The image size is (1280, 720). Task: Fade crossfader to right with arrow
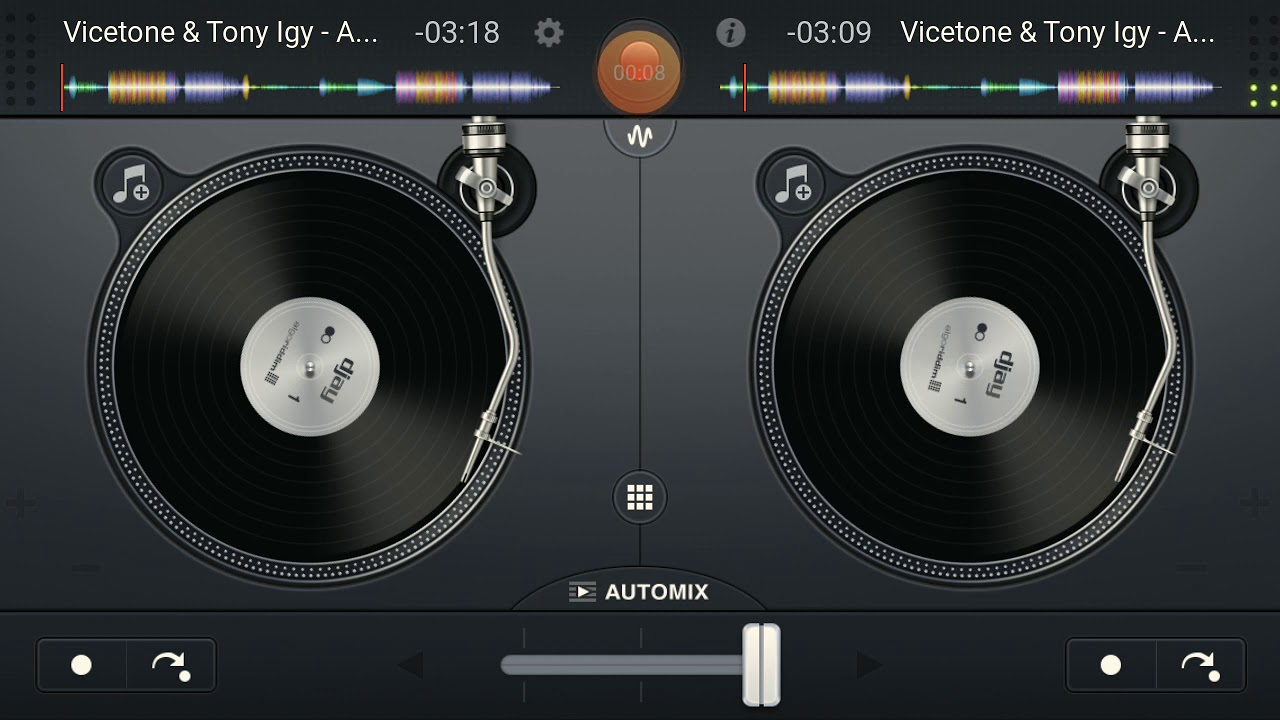pyautogui.click(x=869, y=665)
